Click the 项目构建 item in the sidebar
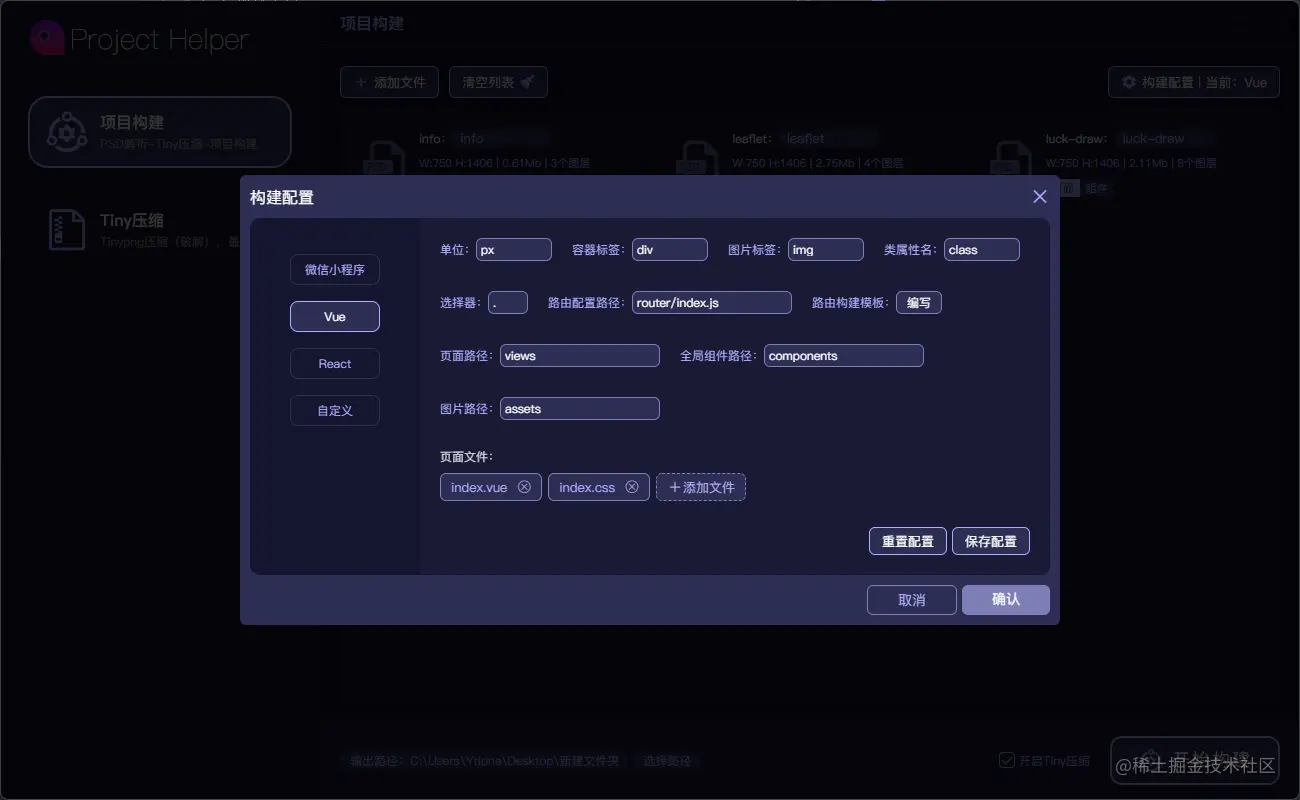The width and height of the screenshot is (1300, 800). click(160, 132)
